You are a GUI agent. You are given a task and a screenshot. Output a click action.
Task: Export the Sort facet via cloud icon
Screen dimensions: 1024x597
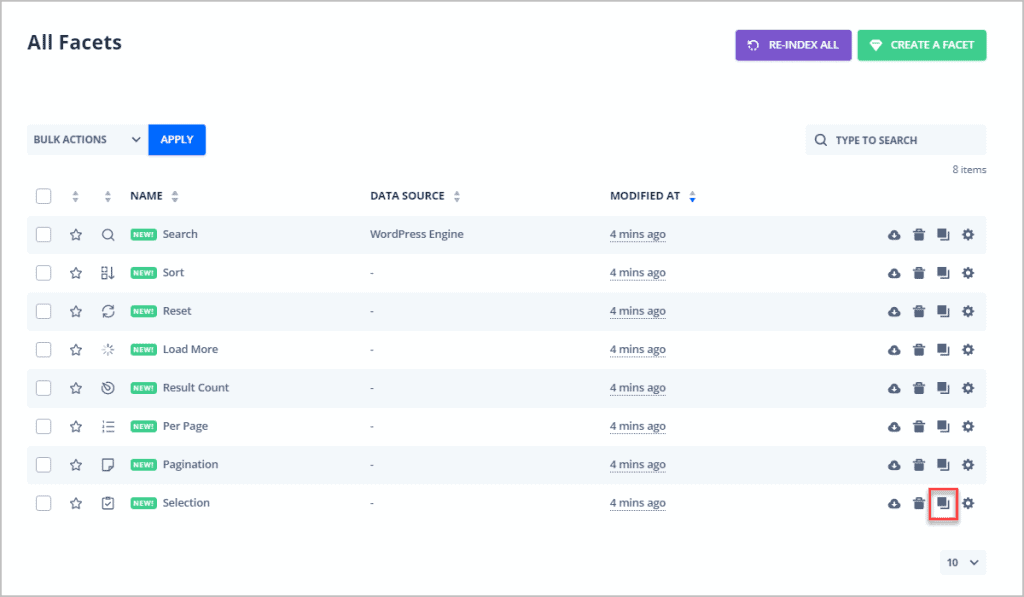[x=894, y=273]
